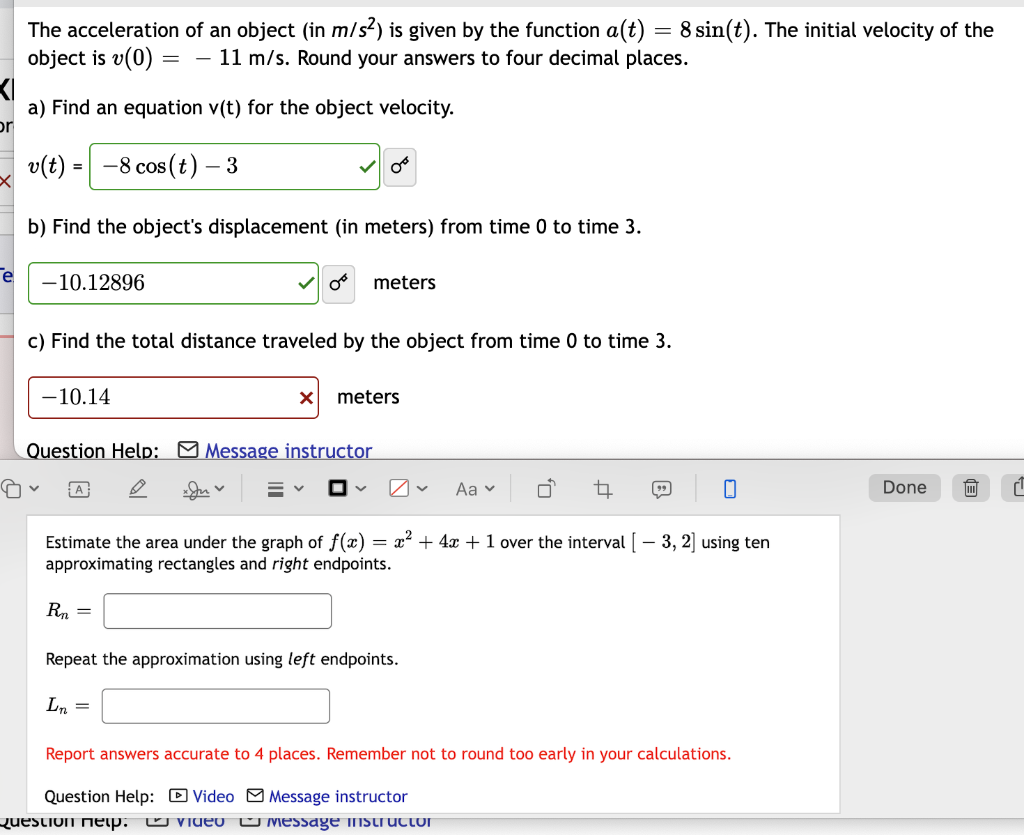The image size is (1024, 835).
Task: Click the video play icon beside Video
Action: click(x=178, y=796)
